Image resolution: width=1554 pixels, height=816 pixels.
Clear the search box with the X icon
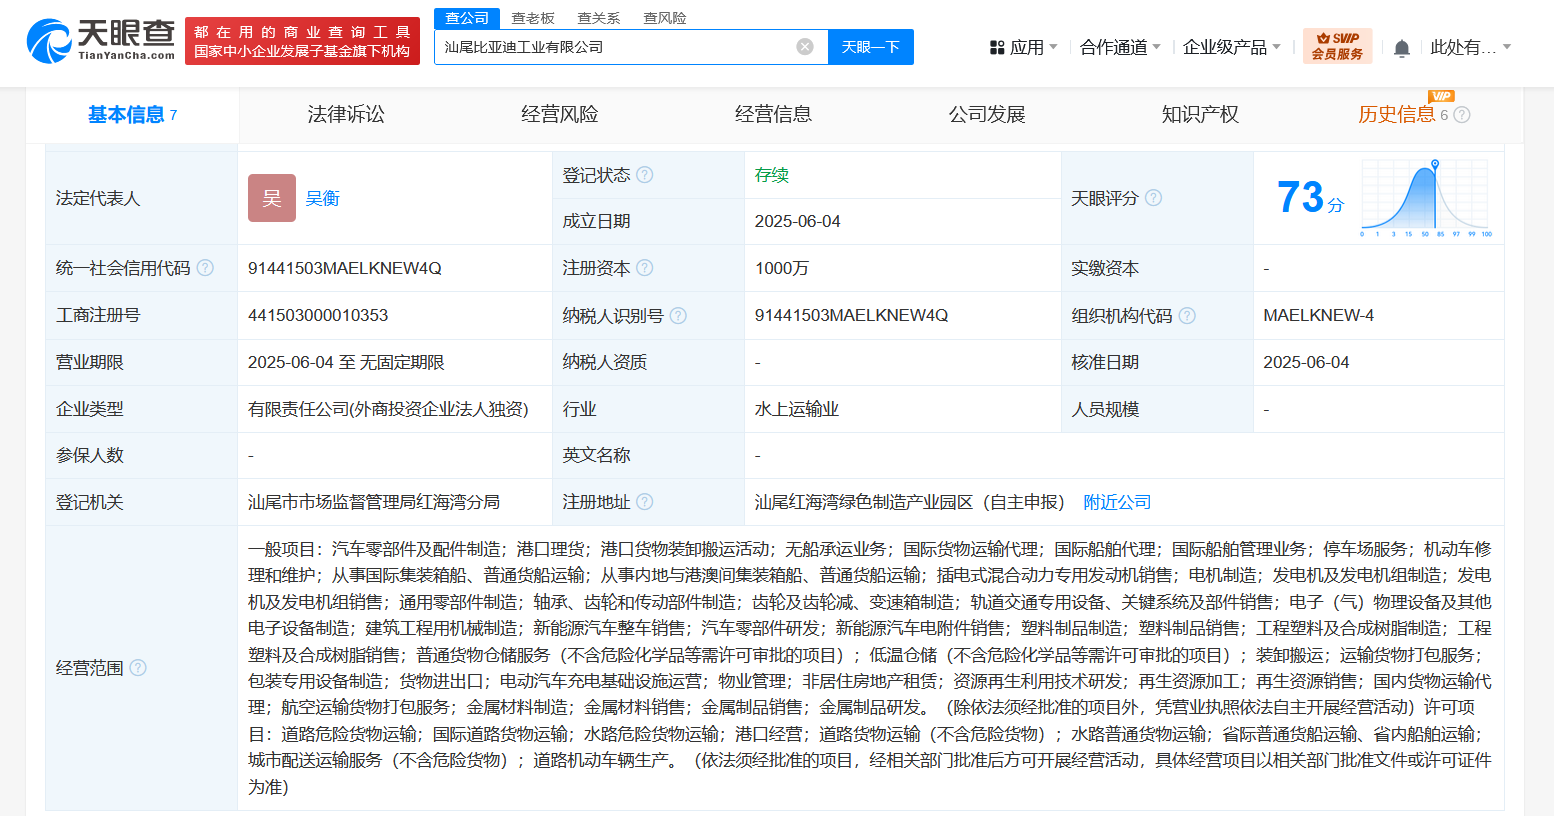pyautogui.click(x=805, y=47)
